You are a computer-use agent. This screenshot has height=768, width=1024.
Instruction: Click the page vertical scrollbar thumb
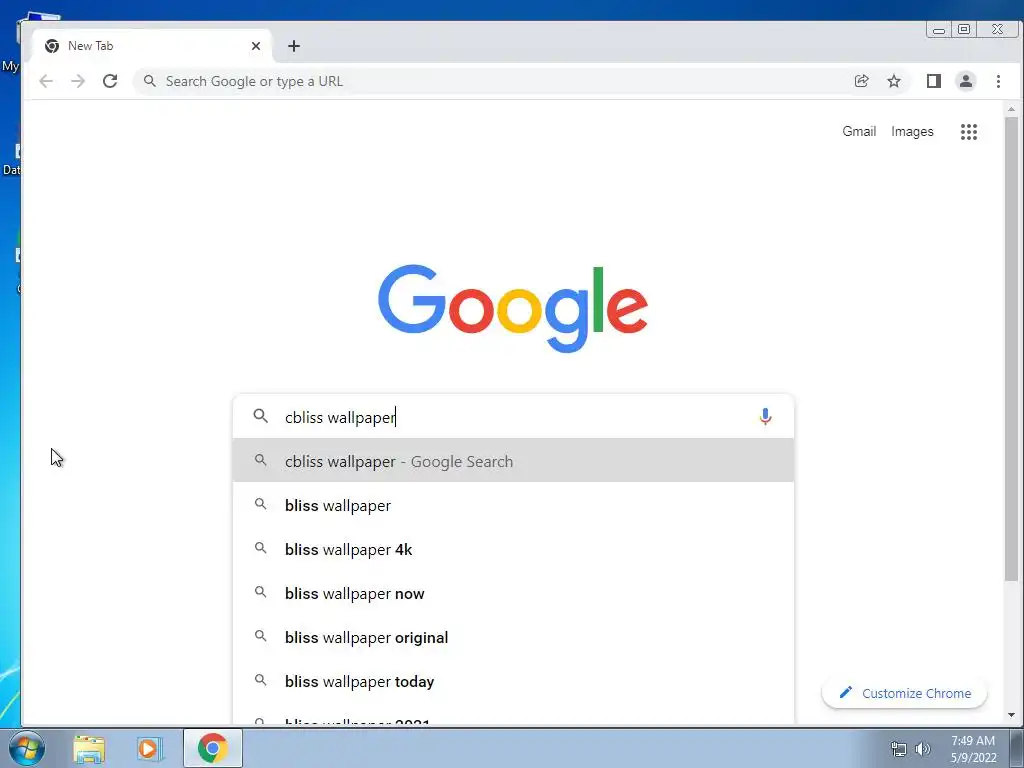coord(1011,349)
